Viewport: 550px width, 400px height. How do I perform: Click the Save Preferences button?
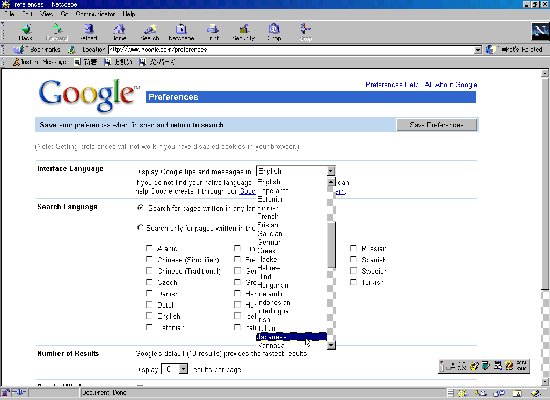[436, 125]
